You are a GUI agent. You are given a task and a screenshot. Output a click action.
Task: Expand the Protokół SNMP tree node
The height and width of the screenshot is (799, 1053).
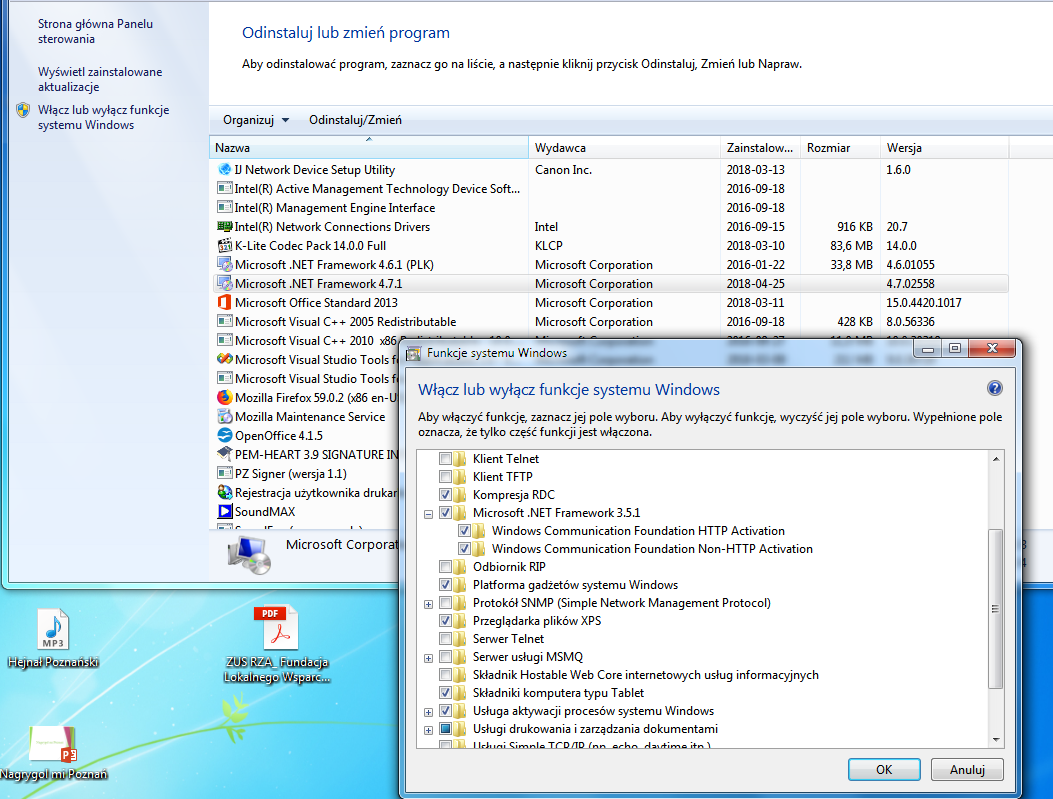pos(429,603)
